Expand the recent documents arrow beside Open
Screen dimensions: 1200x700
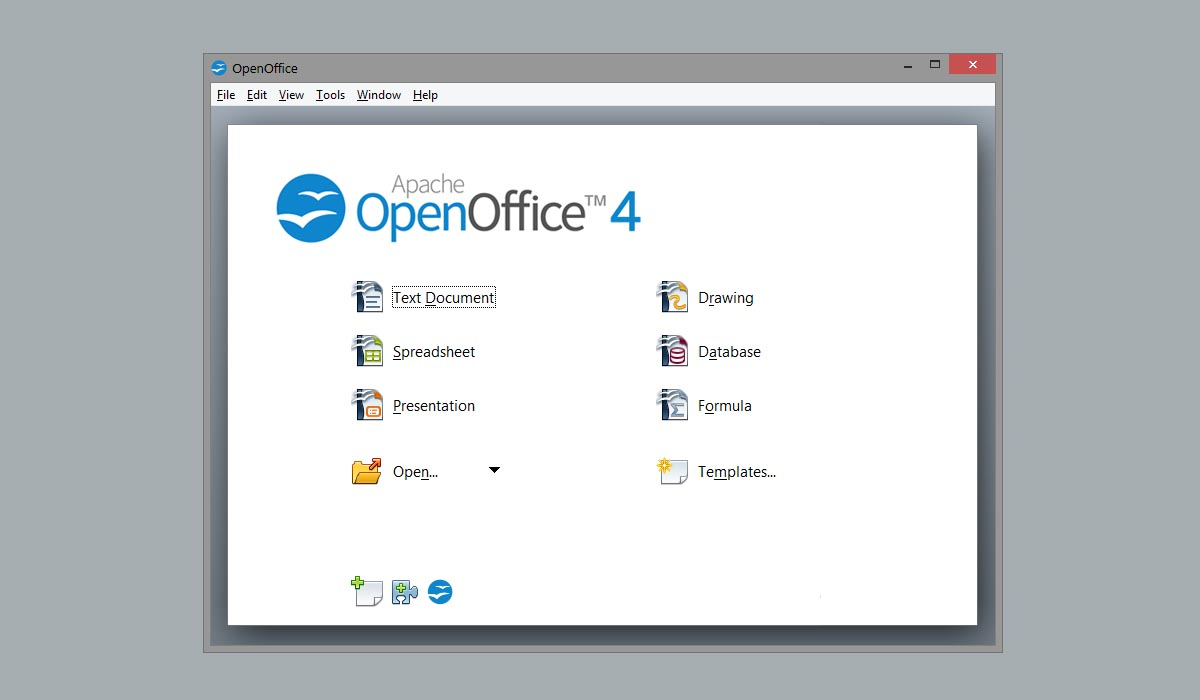[x=494, y=470]
